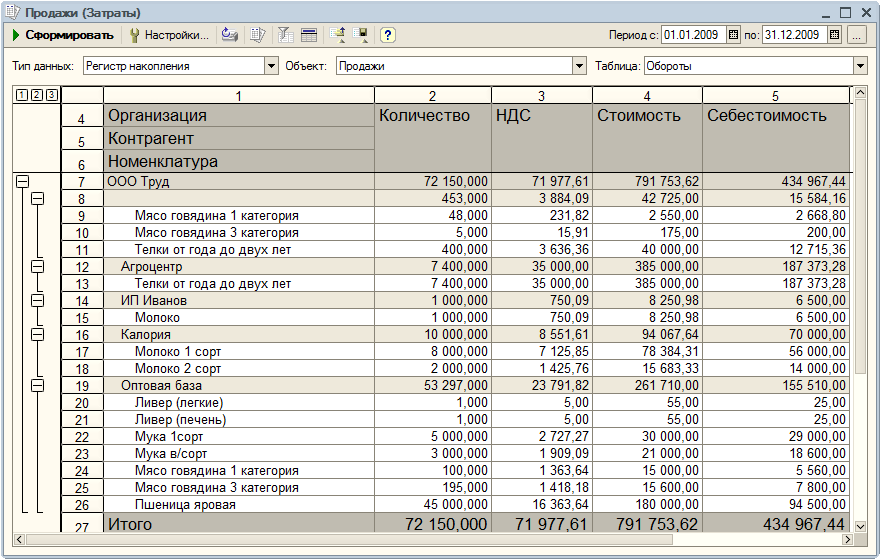
Task: Click the vertical scrollbar down arrow
Action: [860, 526]
